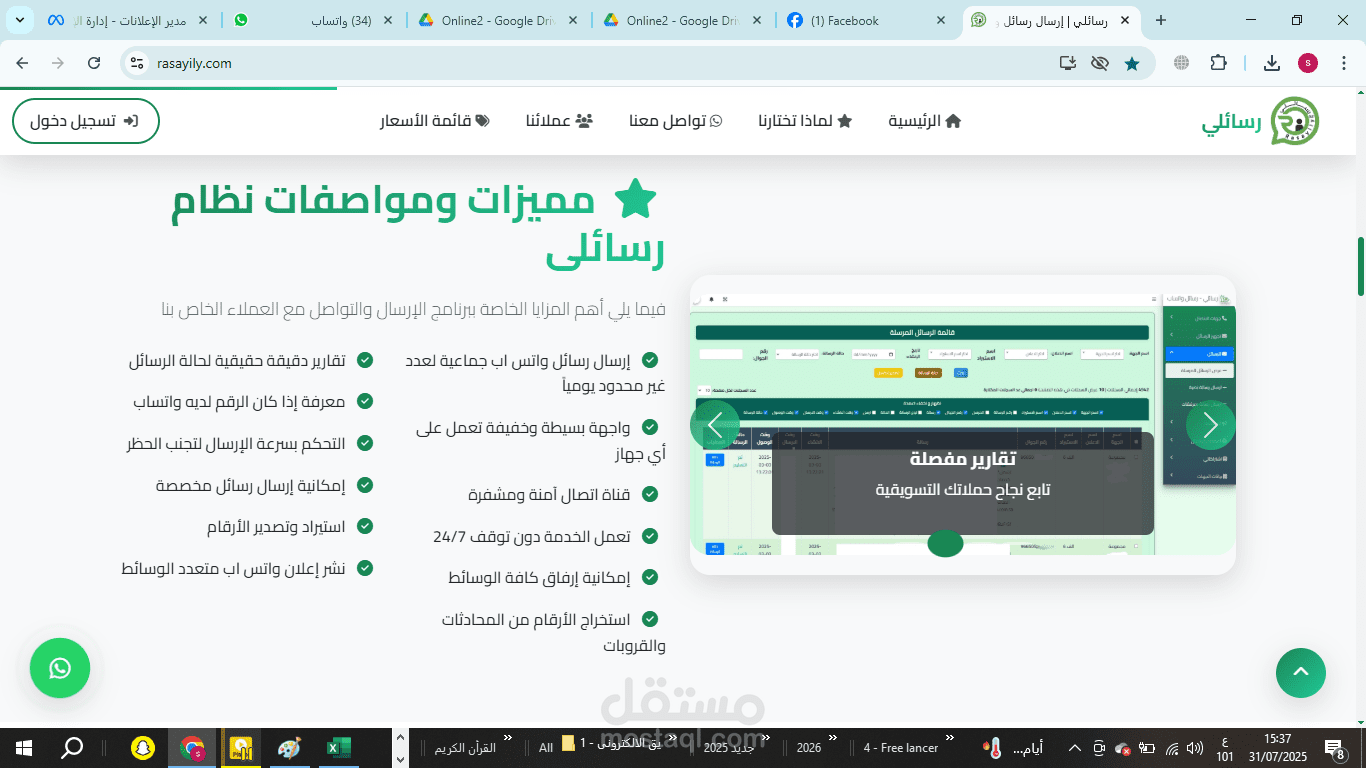Screen dimensions: 1366x768
Task: Open the Chrome extensions puzzle icon
Action: tap(1218, 63)
